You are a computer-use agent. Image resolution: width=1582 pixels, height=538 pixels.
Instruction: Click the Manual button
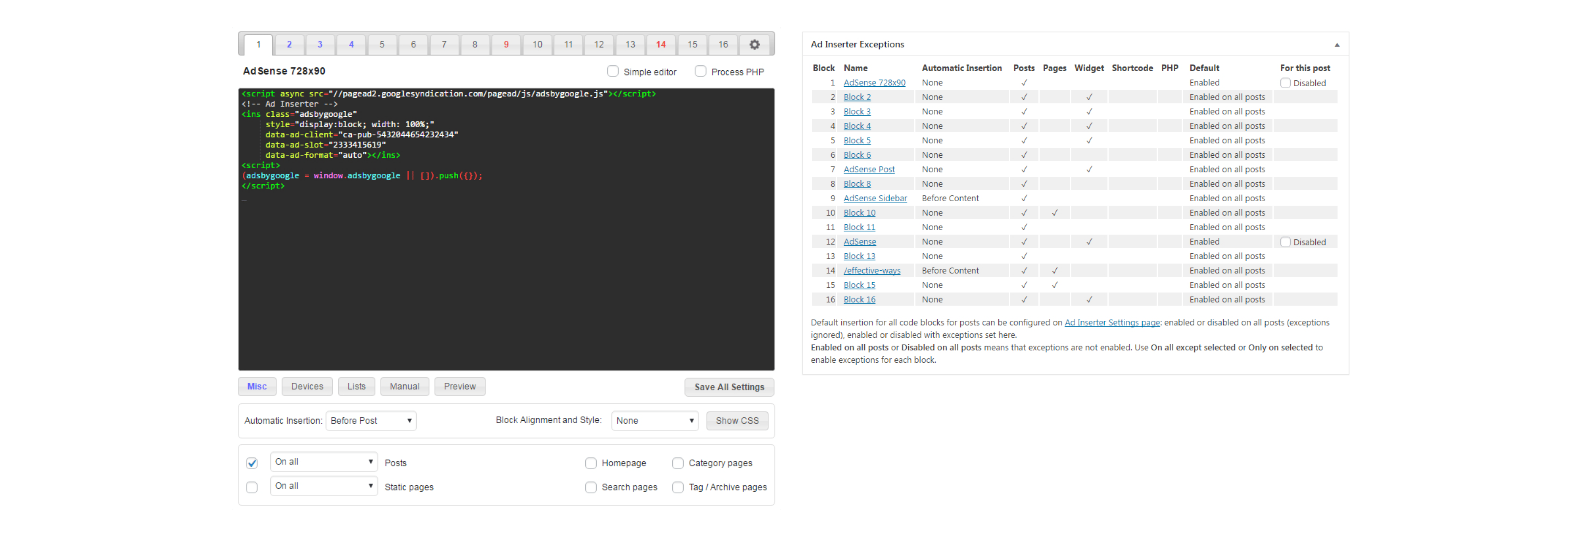point(405,386)
